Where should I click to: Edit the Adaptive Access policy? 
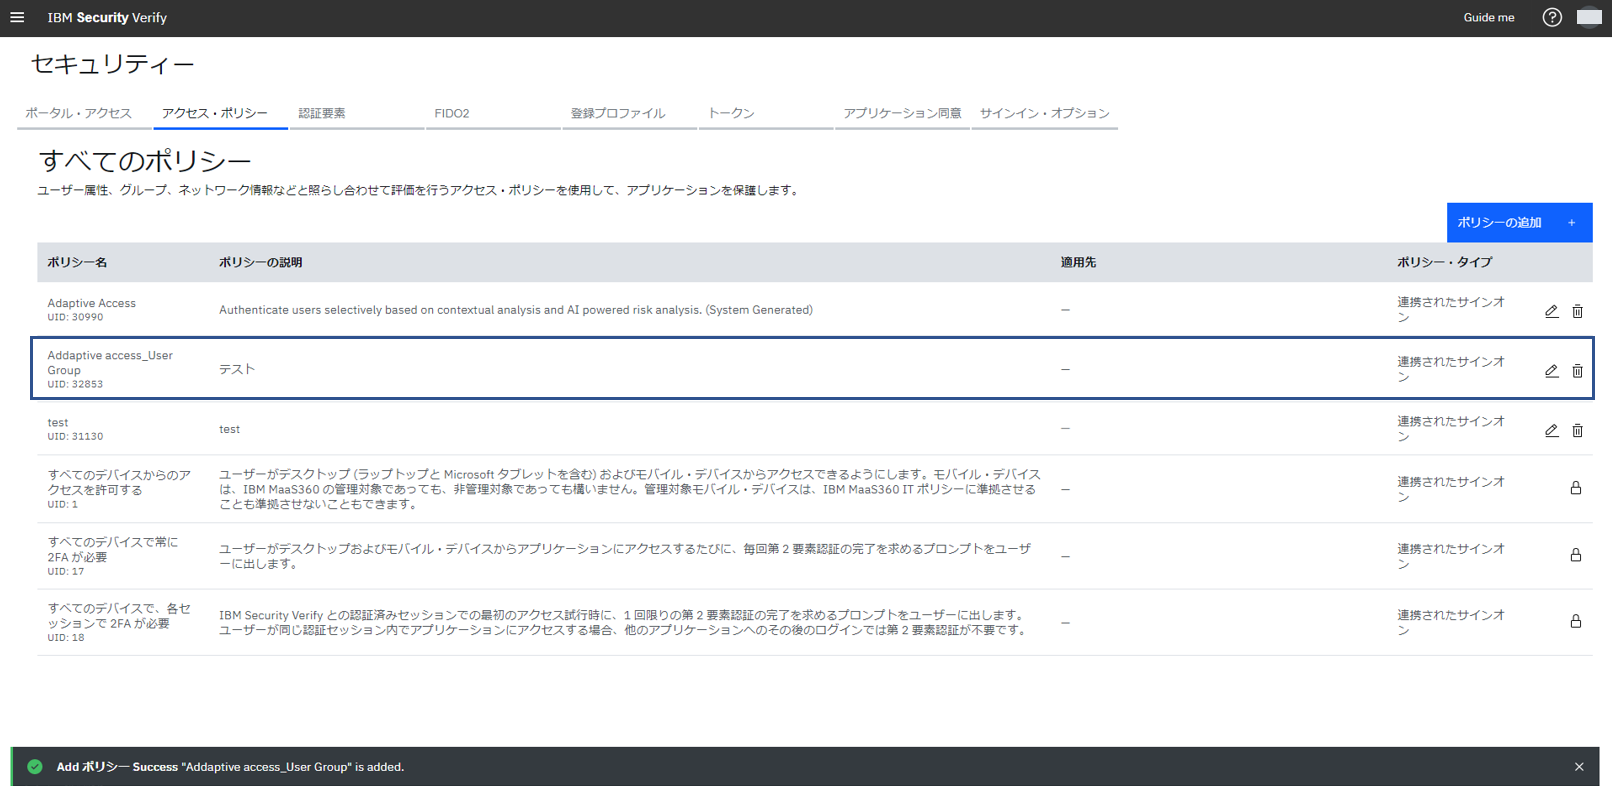1551,311
